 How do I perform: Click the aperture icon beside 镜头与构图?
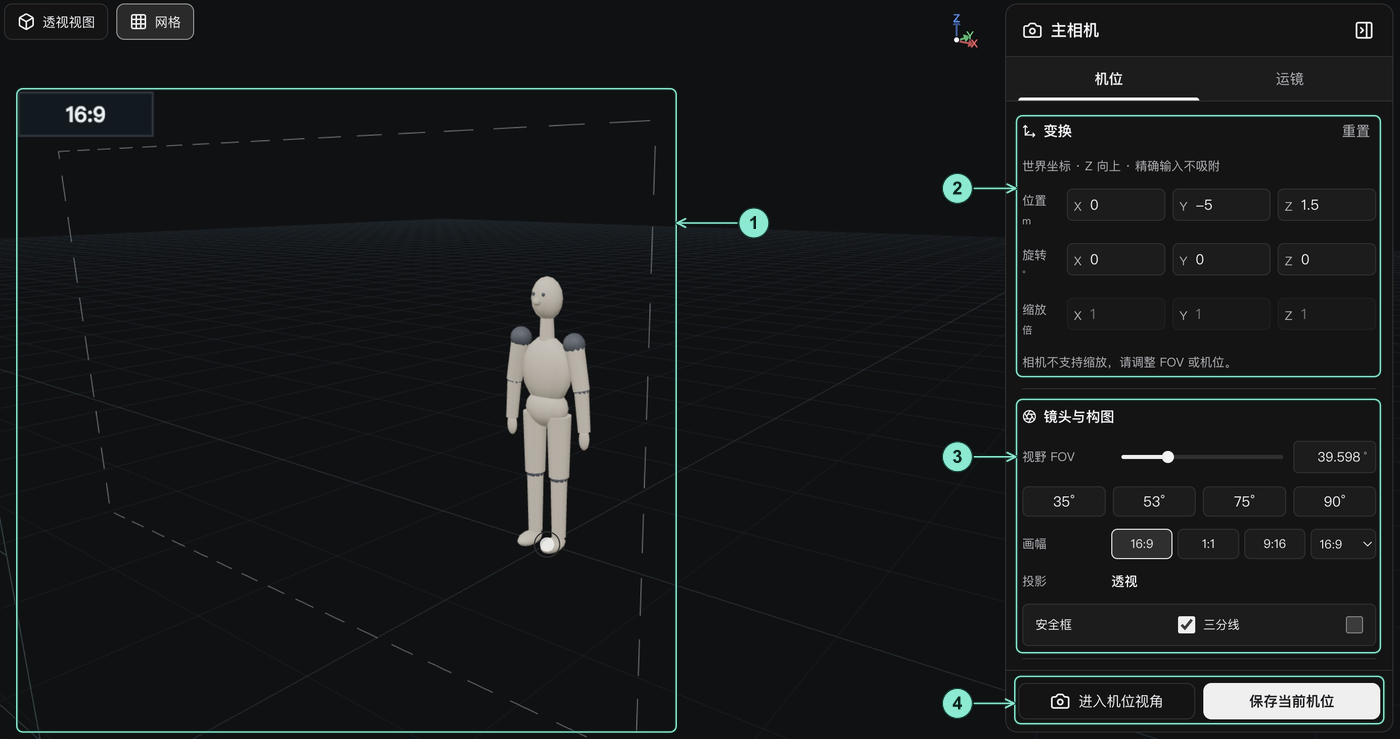(1030, 416)
